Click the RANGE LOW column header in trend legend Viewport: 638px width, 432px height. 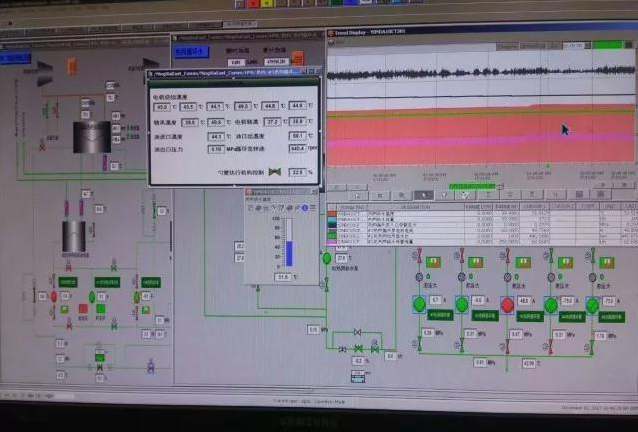tap(478, 207)
